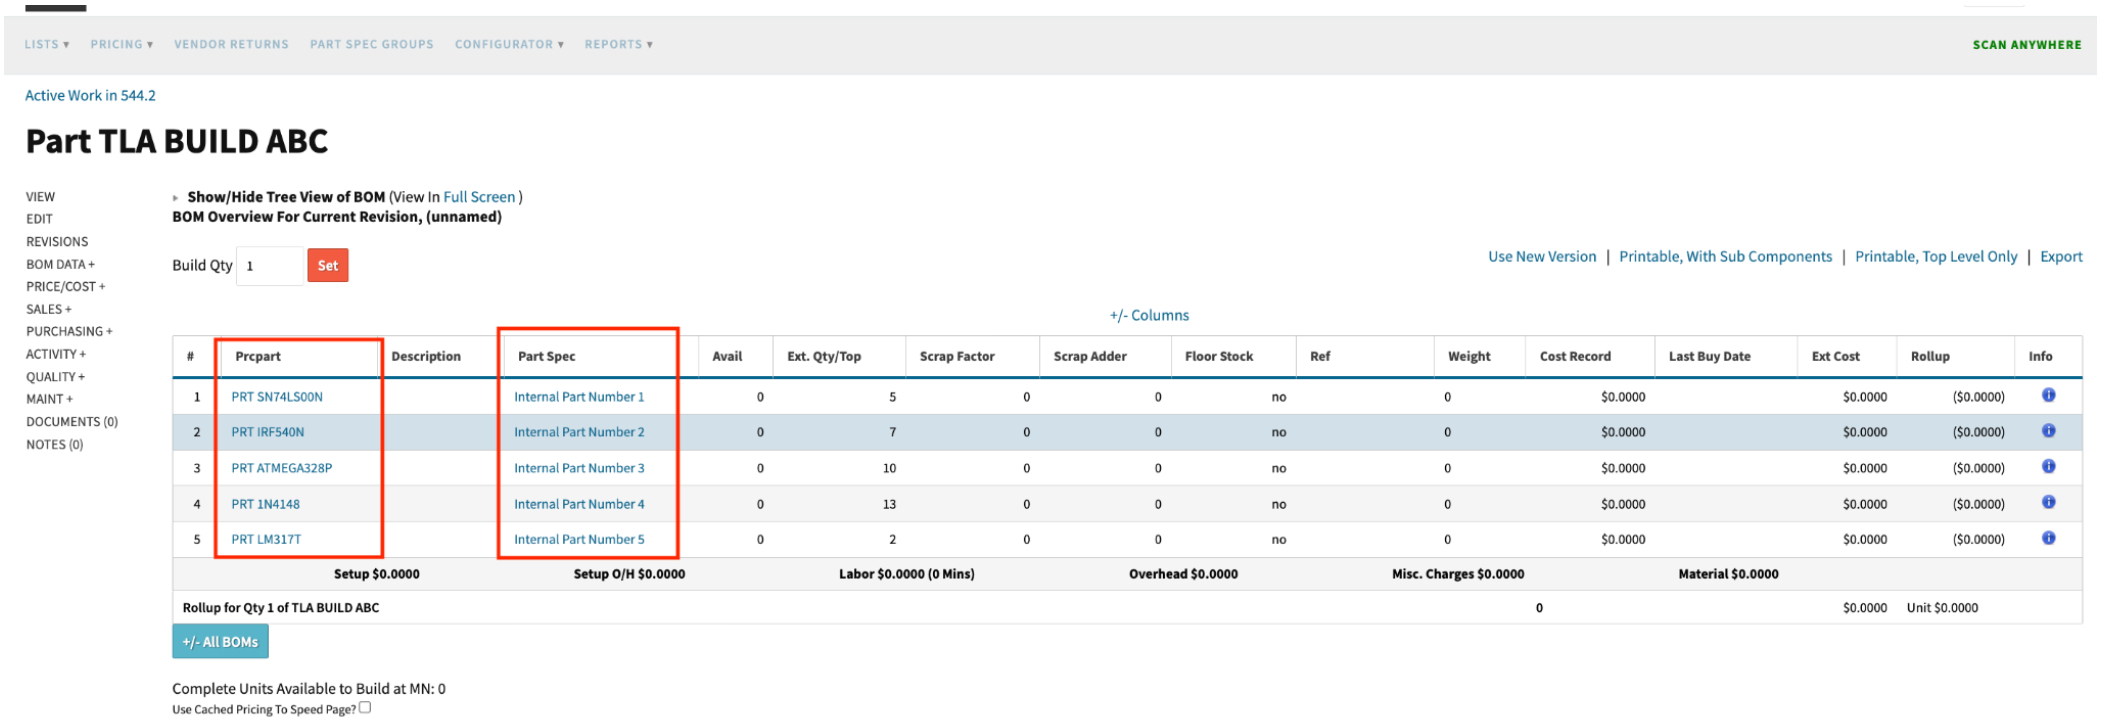This screenshot has width=2107, height=725.
Task: Open info icon for PRT ATMEGA328P row
Action: tap(2048, 467)
